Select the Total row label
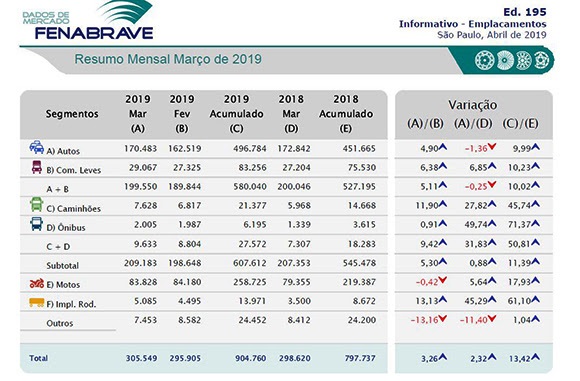 point(38,358)
